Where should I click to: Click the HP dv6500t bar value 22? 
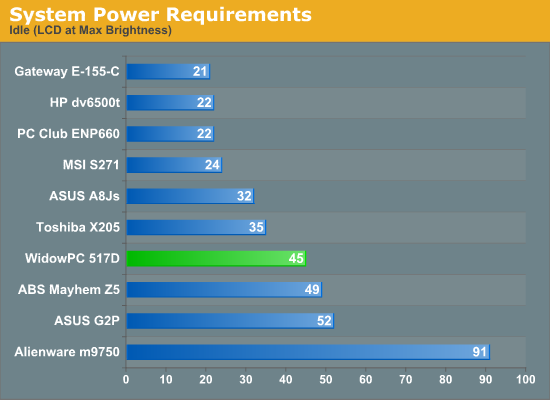point(204,102)
